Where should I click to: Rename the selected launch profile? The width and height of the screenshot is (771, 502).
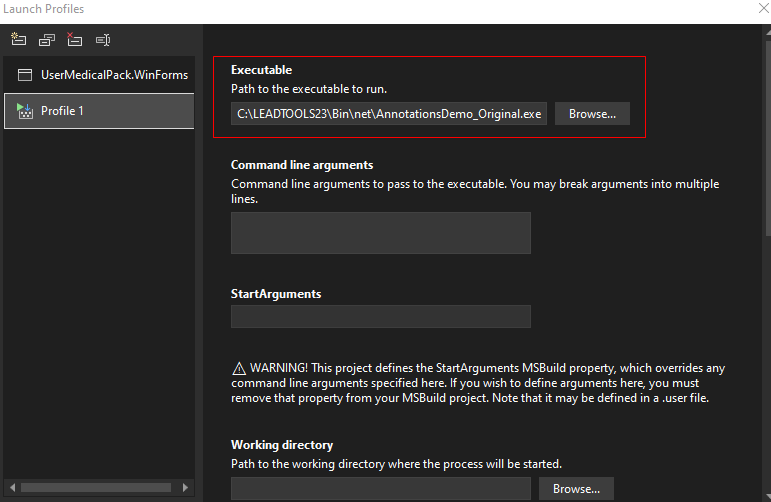pos(102,40)
